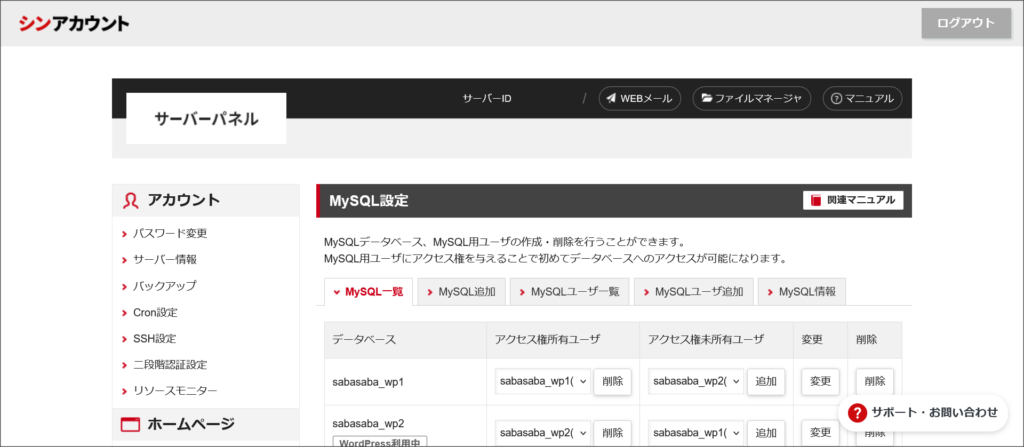Click the sabasaba_wp1 database name

click(368, 382)
